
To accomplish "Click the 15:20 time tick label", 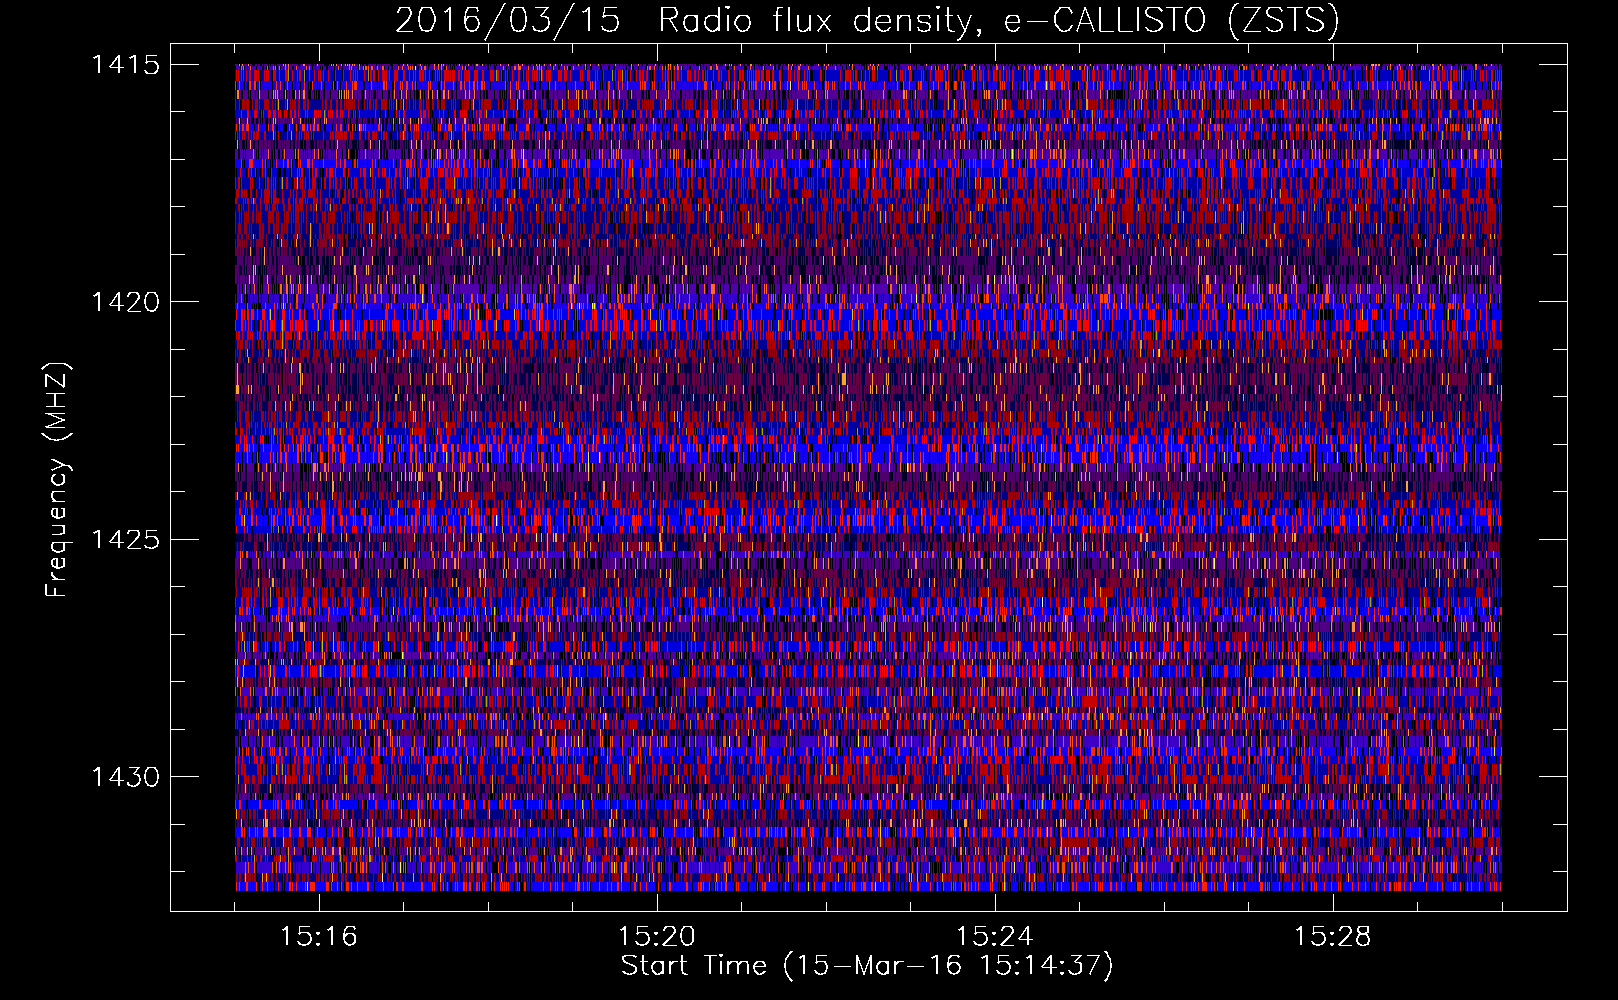I will [657, 937].
